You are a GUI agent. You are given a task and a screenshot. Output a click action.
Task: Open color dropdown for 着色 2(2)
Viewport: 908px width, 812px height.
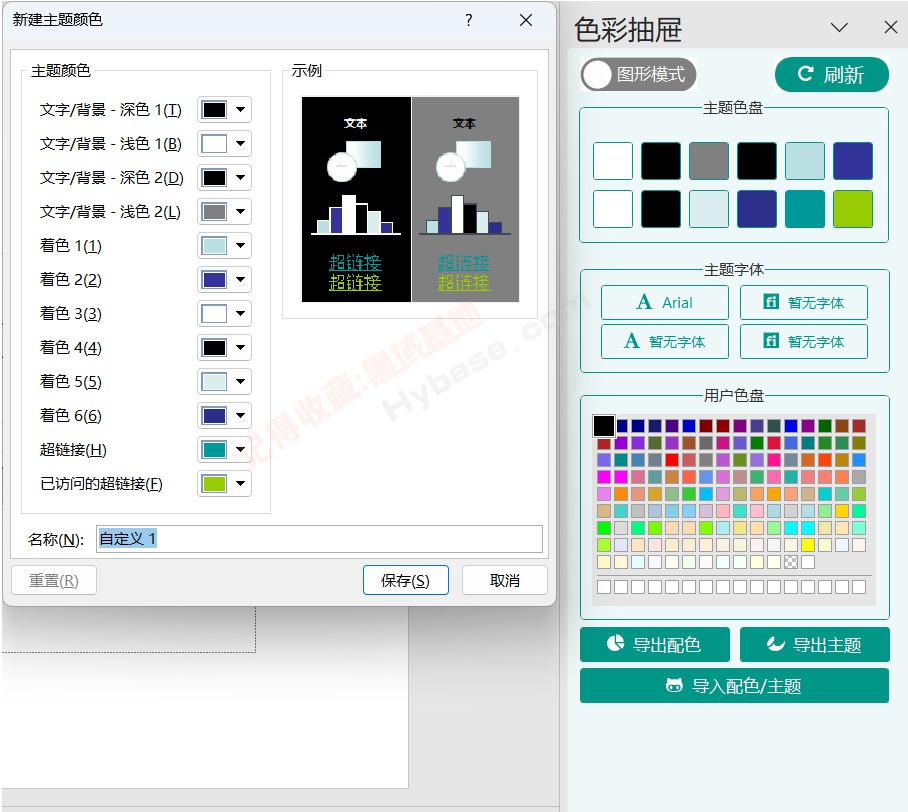[x=225, y=280]
